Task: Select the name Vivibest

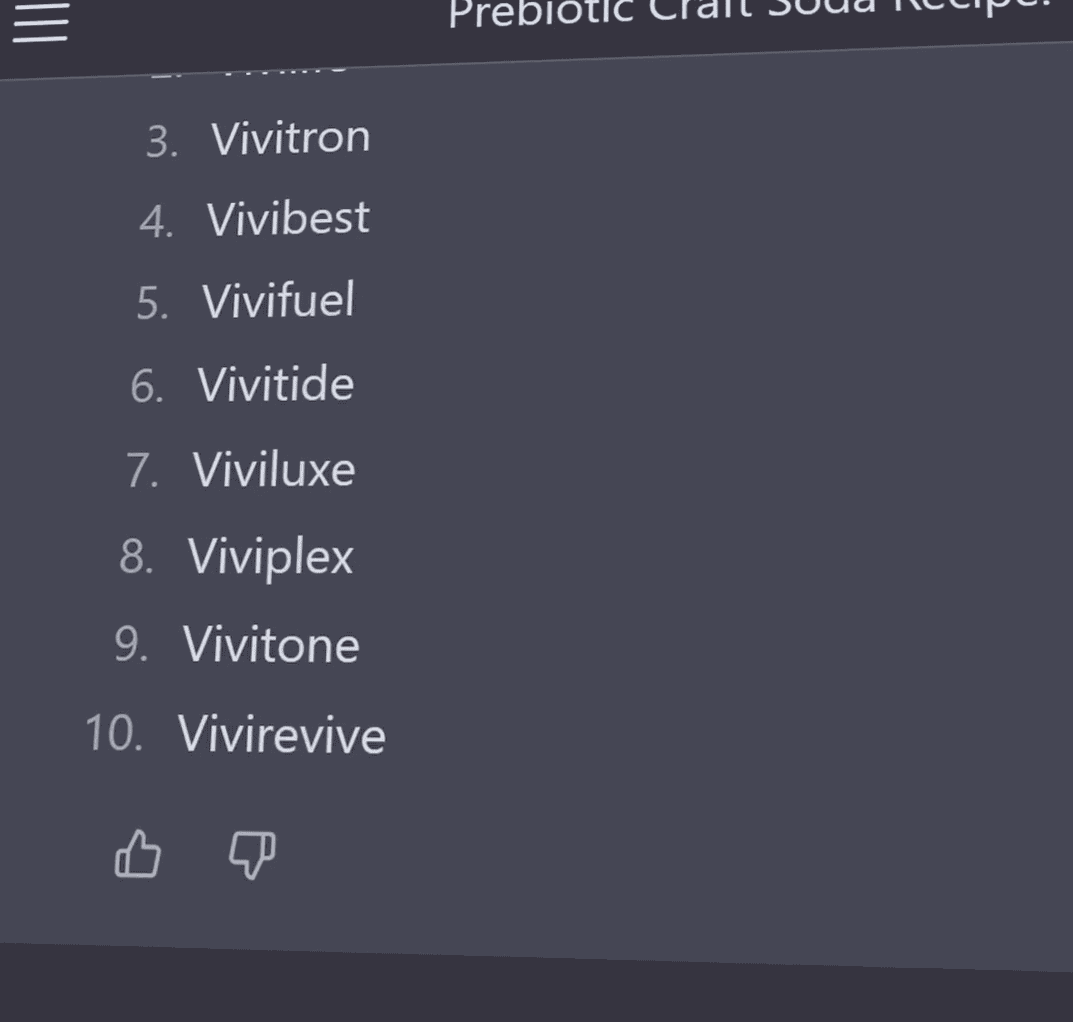Action: point(287,218)
